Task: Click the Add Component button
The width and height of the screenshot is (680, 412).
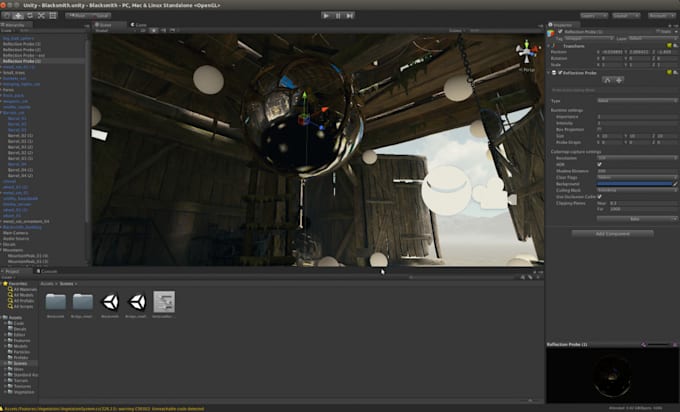Action: (611, 233)
